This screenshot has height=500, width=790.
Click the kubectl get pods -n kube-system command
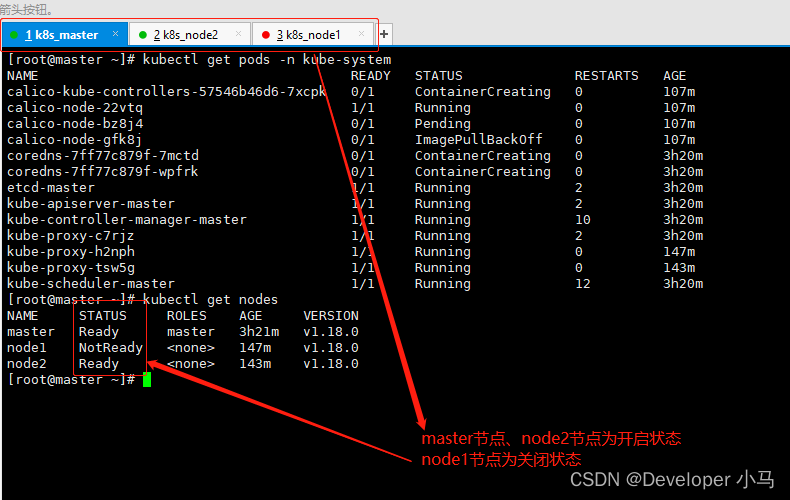click(267, 60)
